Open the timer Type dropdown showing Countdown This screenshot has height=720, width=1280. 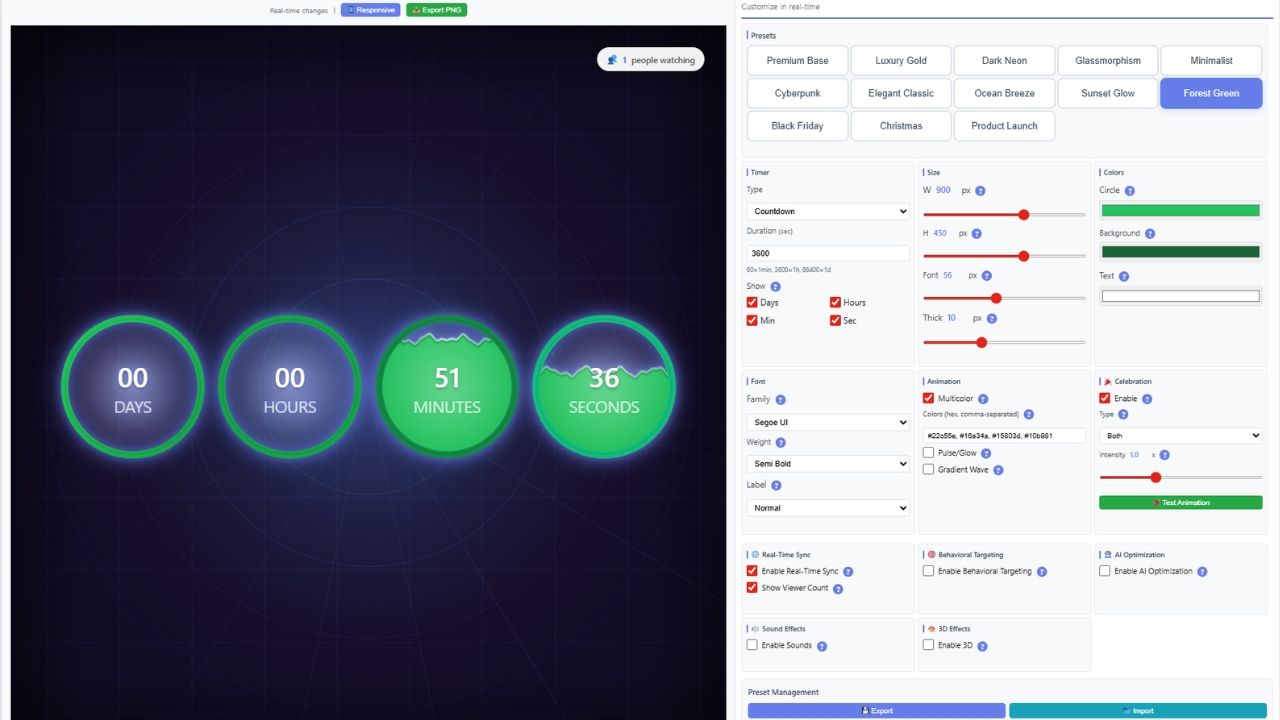tap(828, 211)
